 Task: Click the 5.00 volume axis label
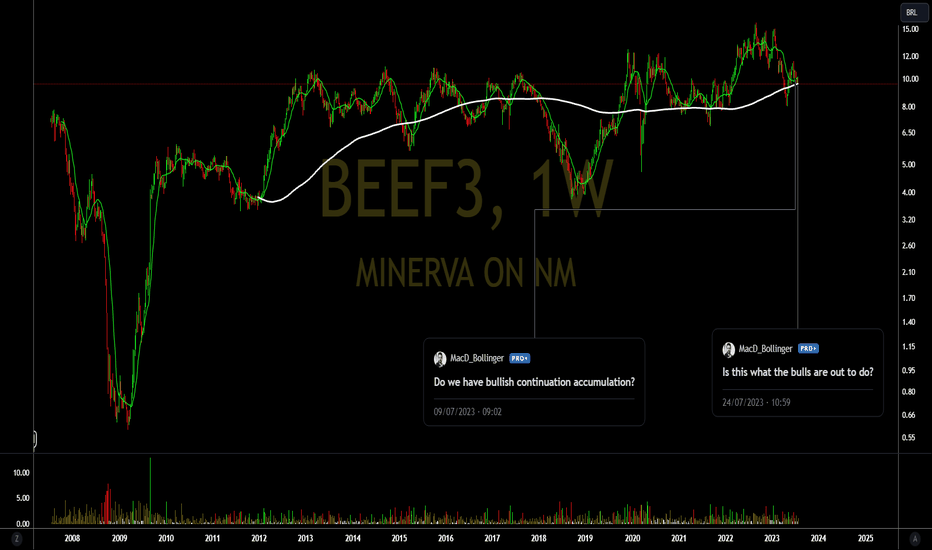pos(23,498)
